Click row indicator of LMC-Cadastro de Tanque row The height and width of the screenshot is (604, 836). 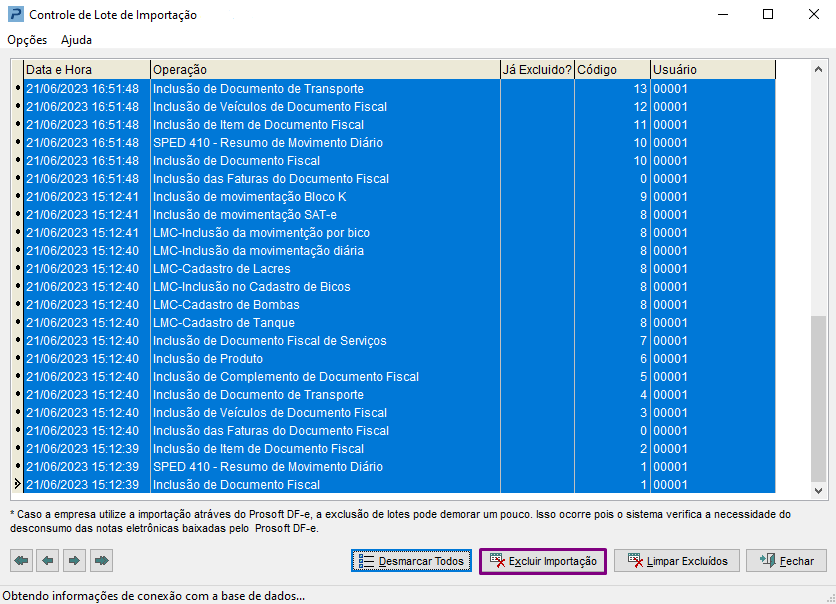[x=18, y=322]
